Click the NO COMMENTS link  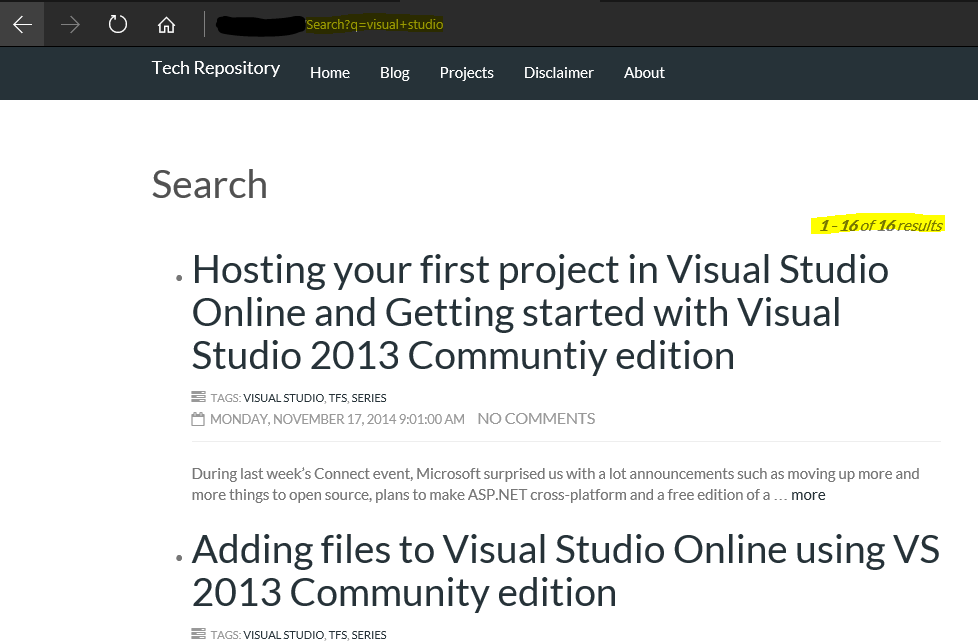536,419
